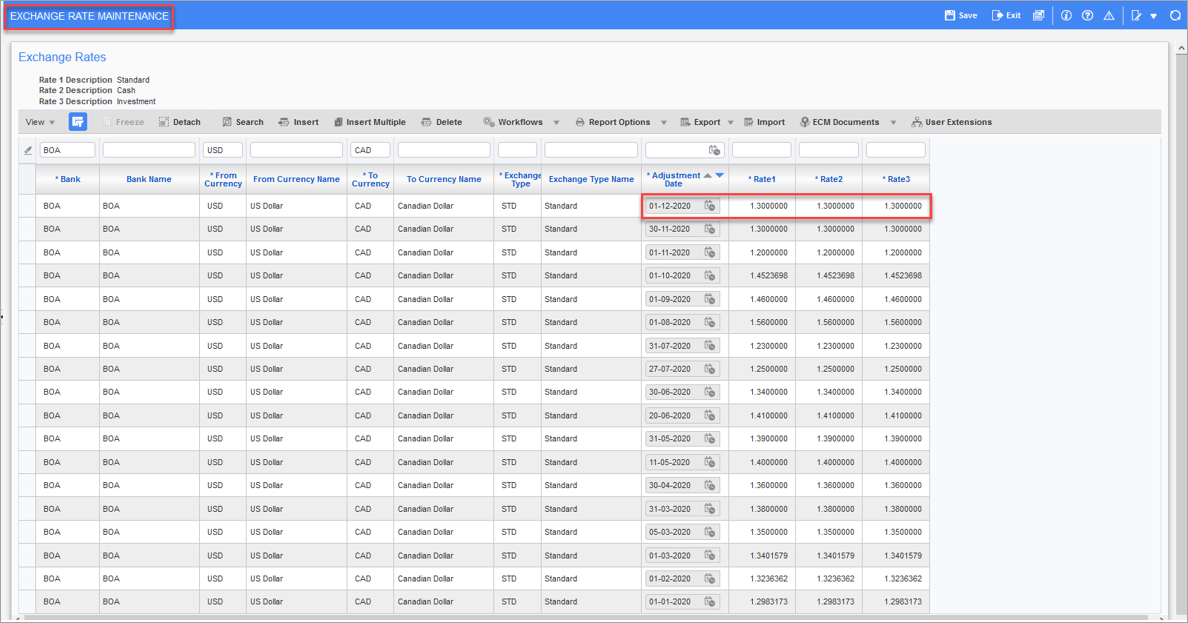Click the Report Options toolbar button
This screenshot has width=1188, height=623.
[612, 122]
